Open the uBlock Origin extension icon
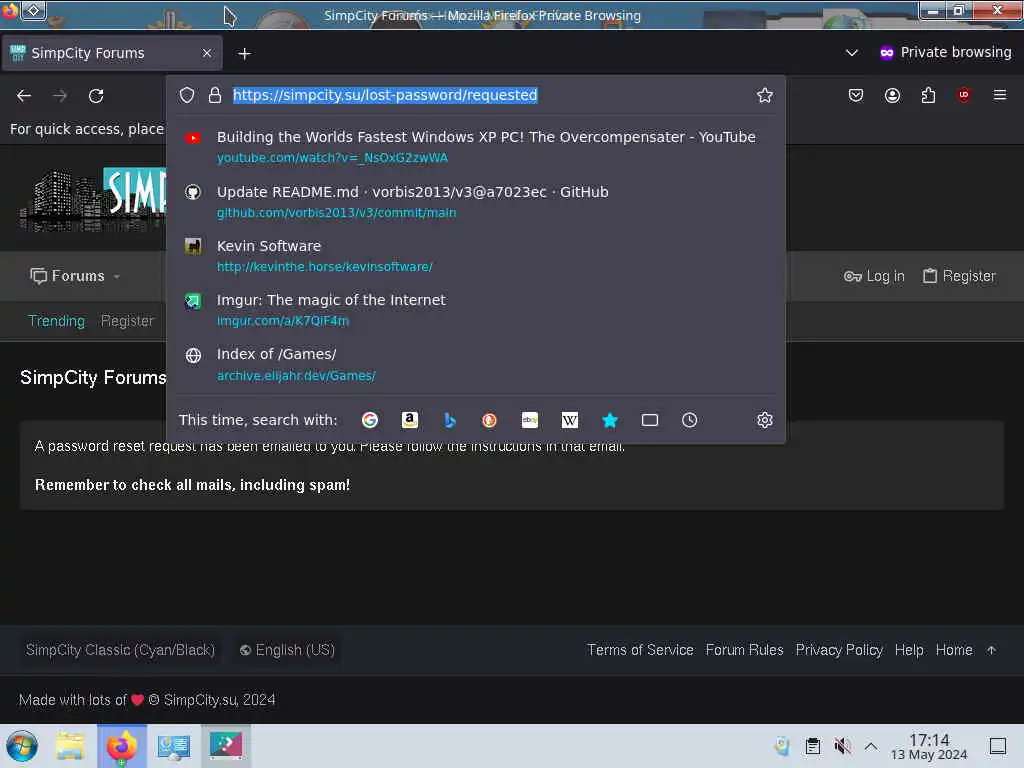 tap(964, 95)
